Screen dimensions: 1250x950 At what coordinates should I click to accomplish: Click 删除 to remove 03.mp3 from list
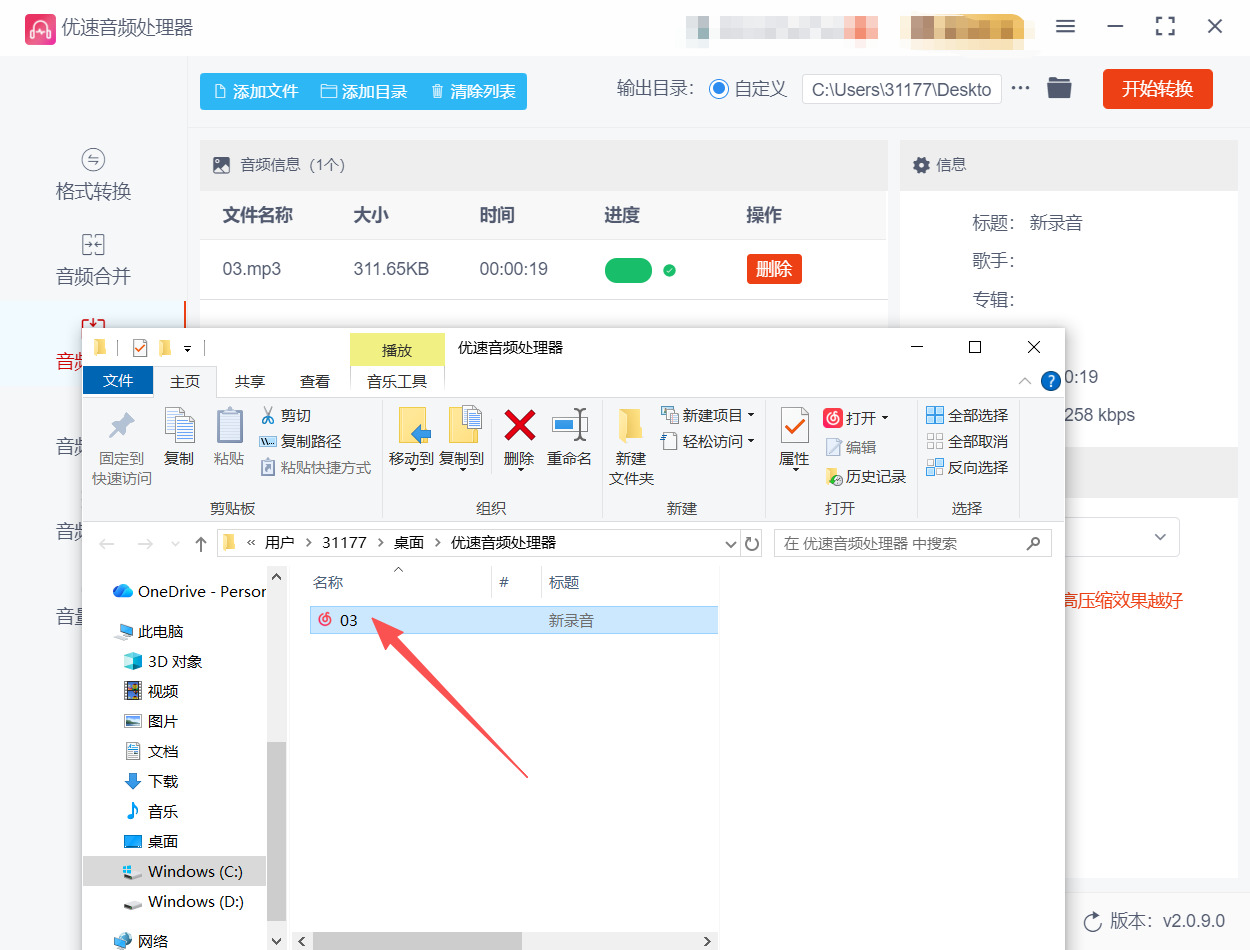pos(774,269)
